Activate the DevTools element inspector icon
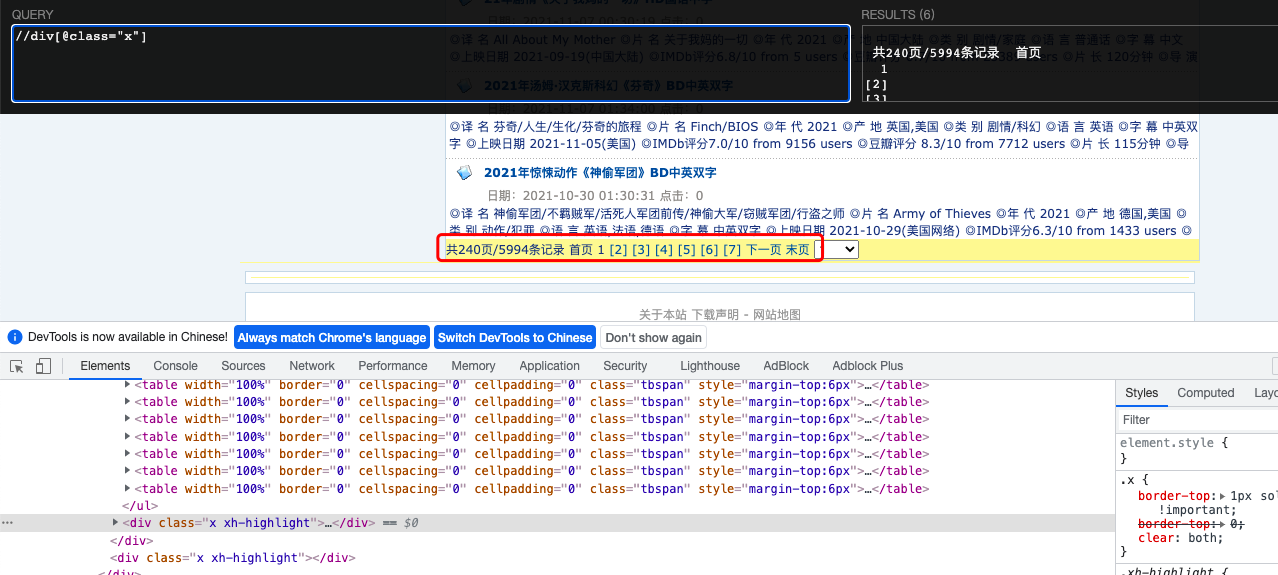Screen dimensions: 1278x575 pyautogui.click(x=17, y=366)
